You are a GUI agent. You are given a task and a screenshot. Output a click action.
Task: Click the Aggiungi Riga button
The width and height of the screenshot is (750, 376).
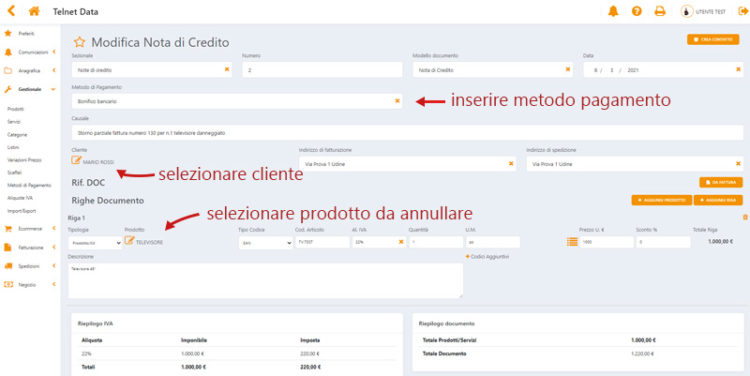pyautogui.click(x=718, y=200)
